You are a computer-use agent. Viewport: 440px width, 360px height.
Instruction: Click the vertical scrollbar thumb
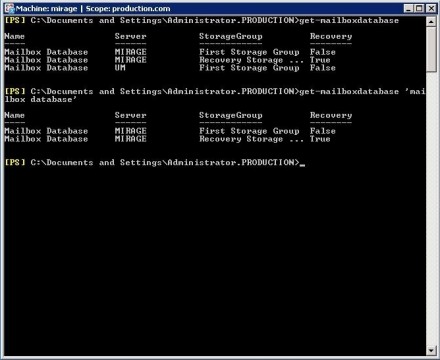tap(431, 49)
